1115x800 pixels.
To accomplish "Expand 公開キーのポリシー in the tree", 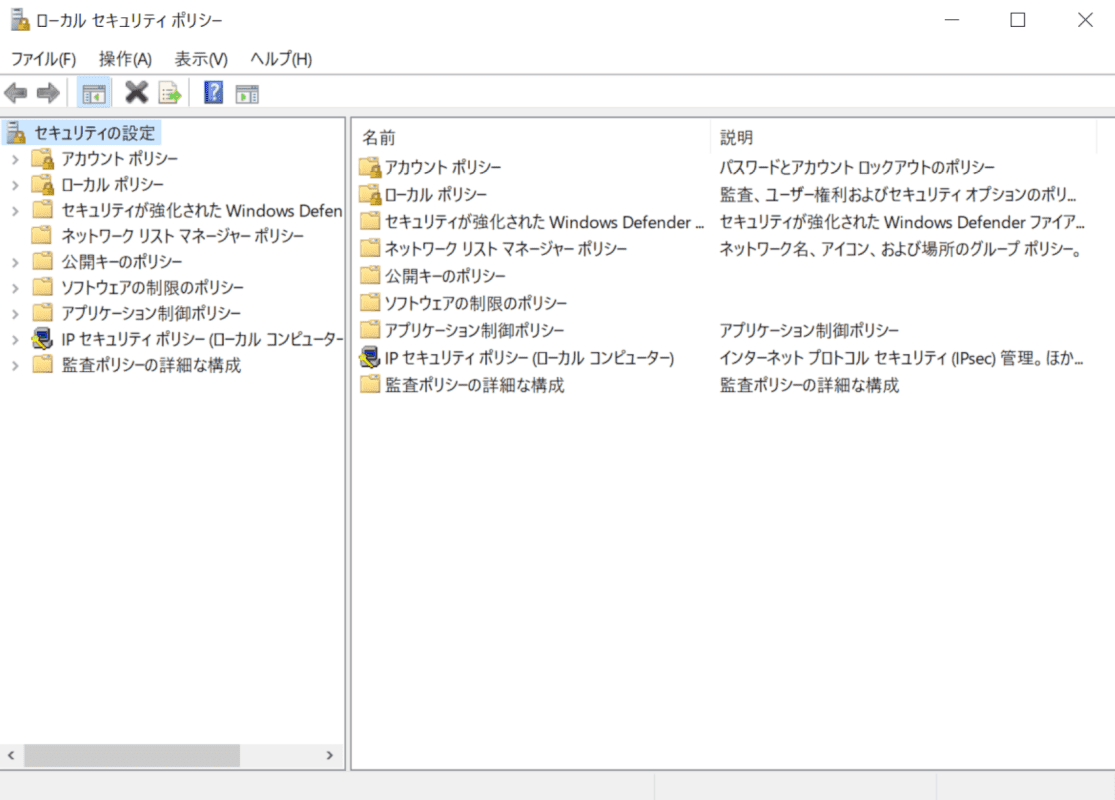I will tap(15, 262).
